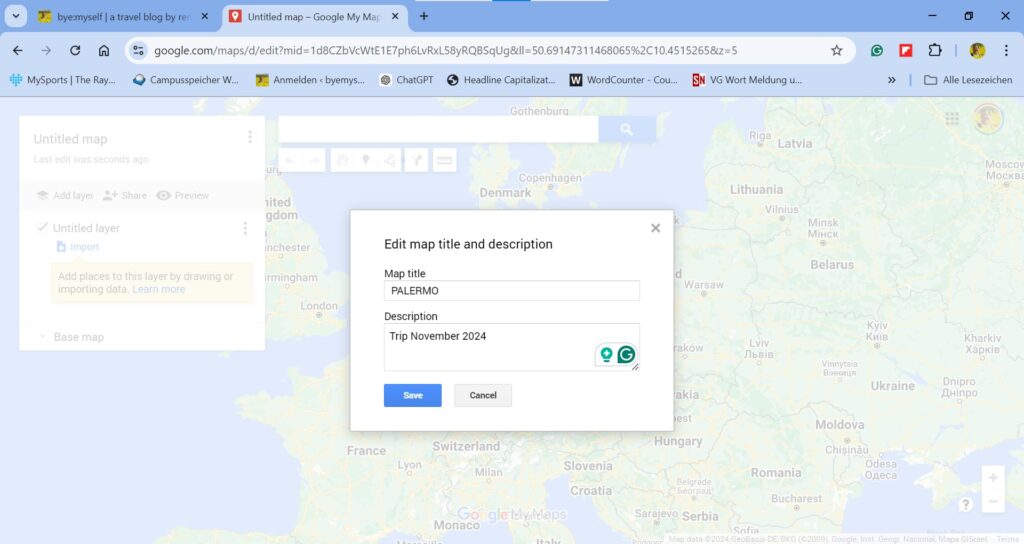Image resolution: width=1024 pixels, height=544 pixels.
Task: Select the Measure distances ruler tool
Action: click(444, 160)
